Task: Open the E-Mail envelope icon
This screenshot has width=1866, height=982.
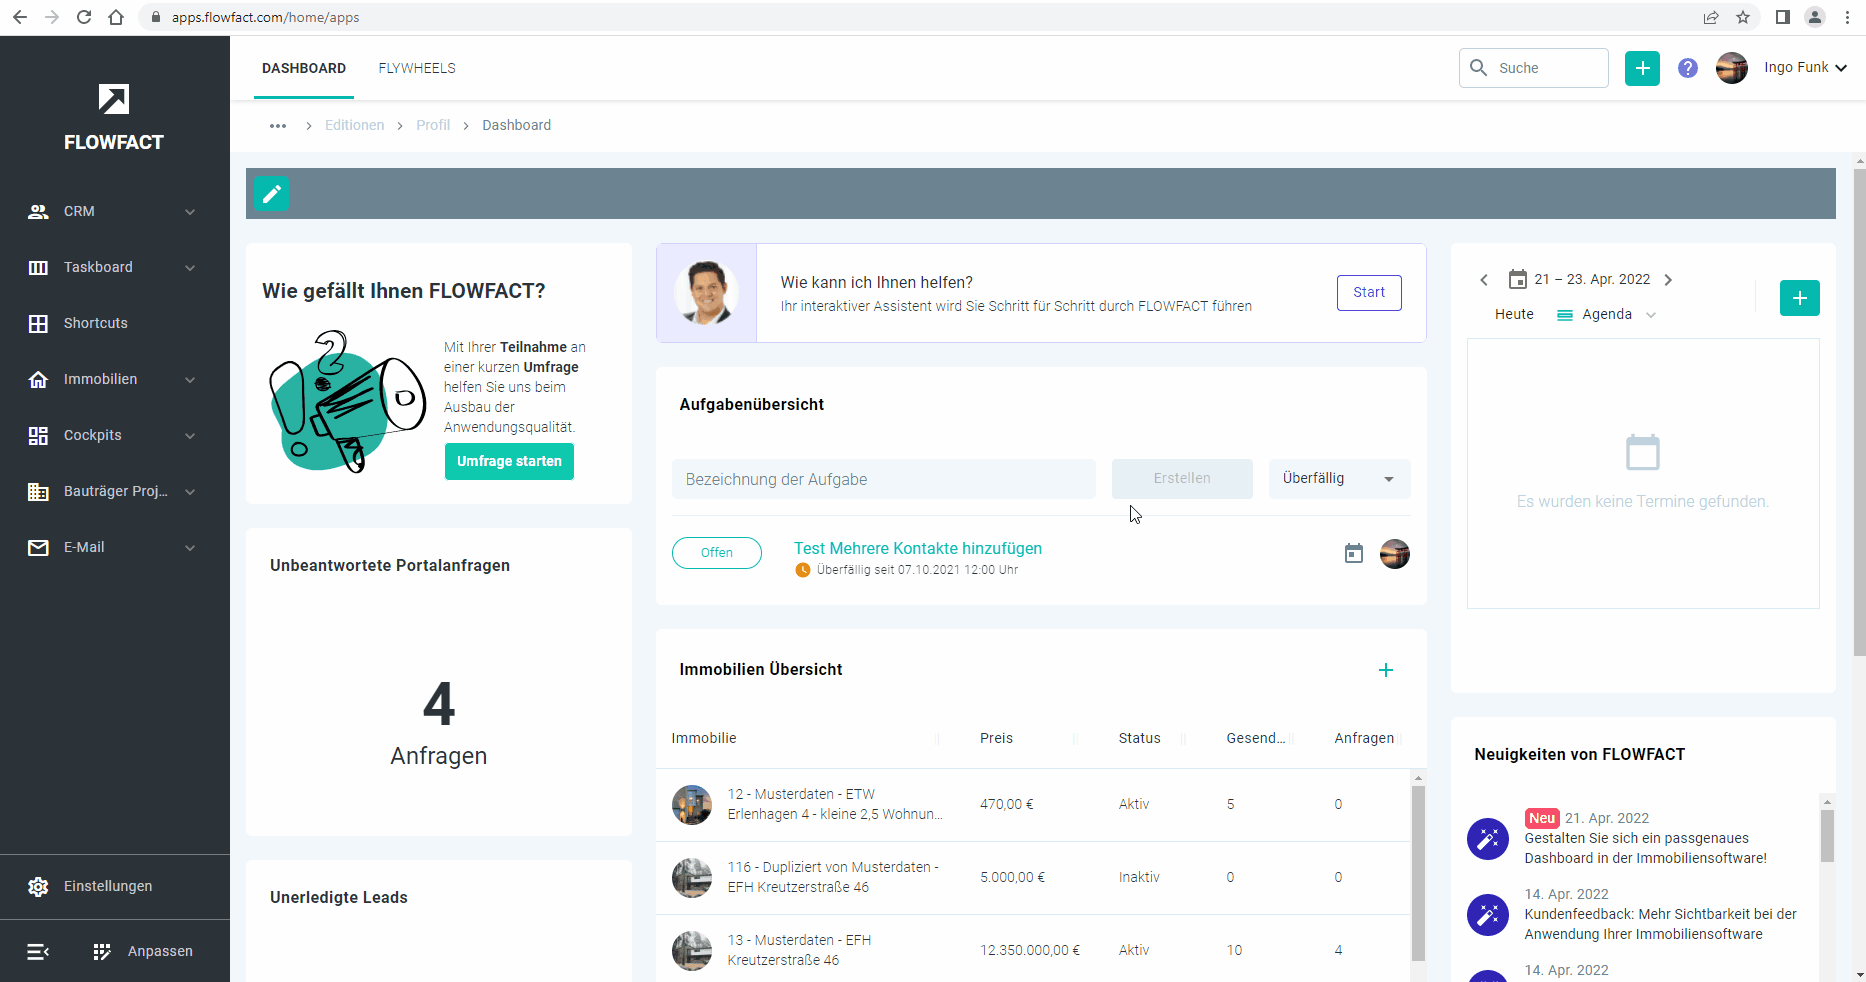Action: [x=38, y=547]
